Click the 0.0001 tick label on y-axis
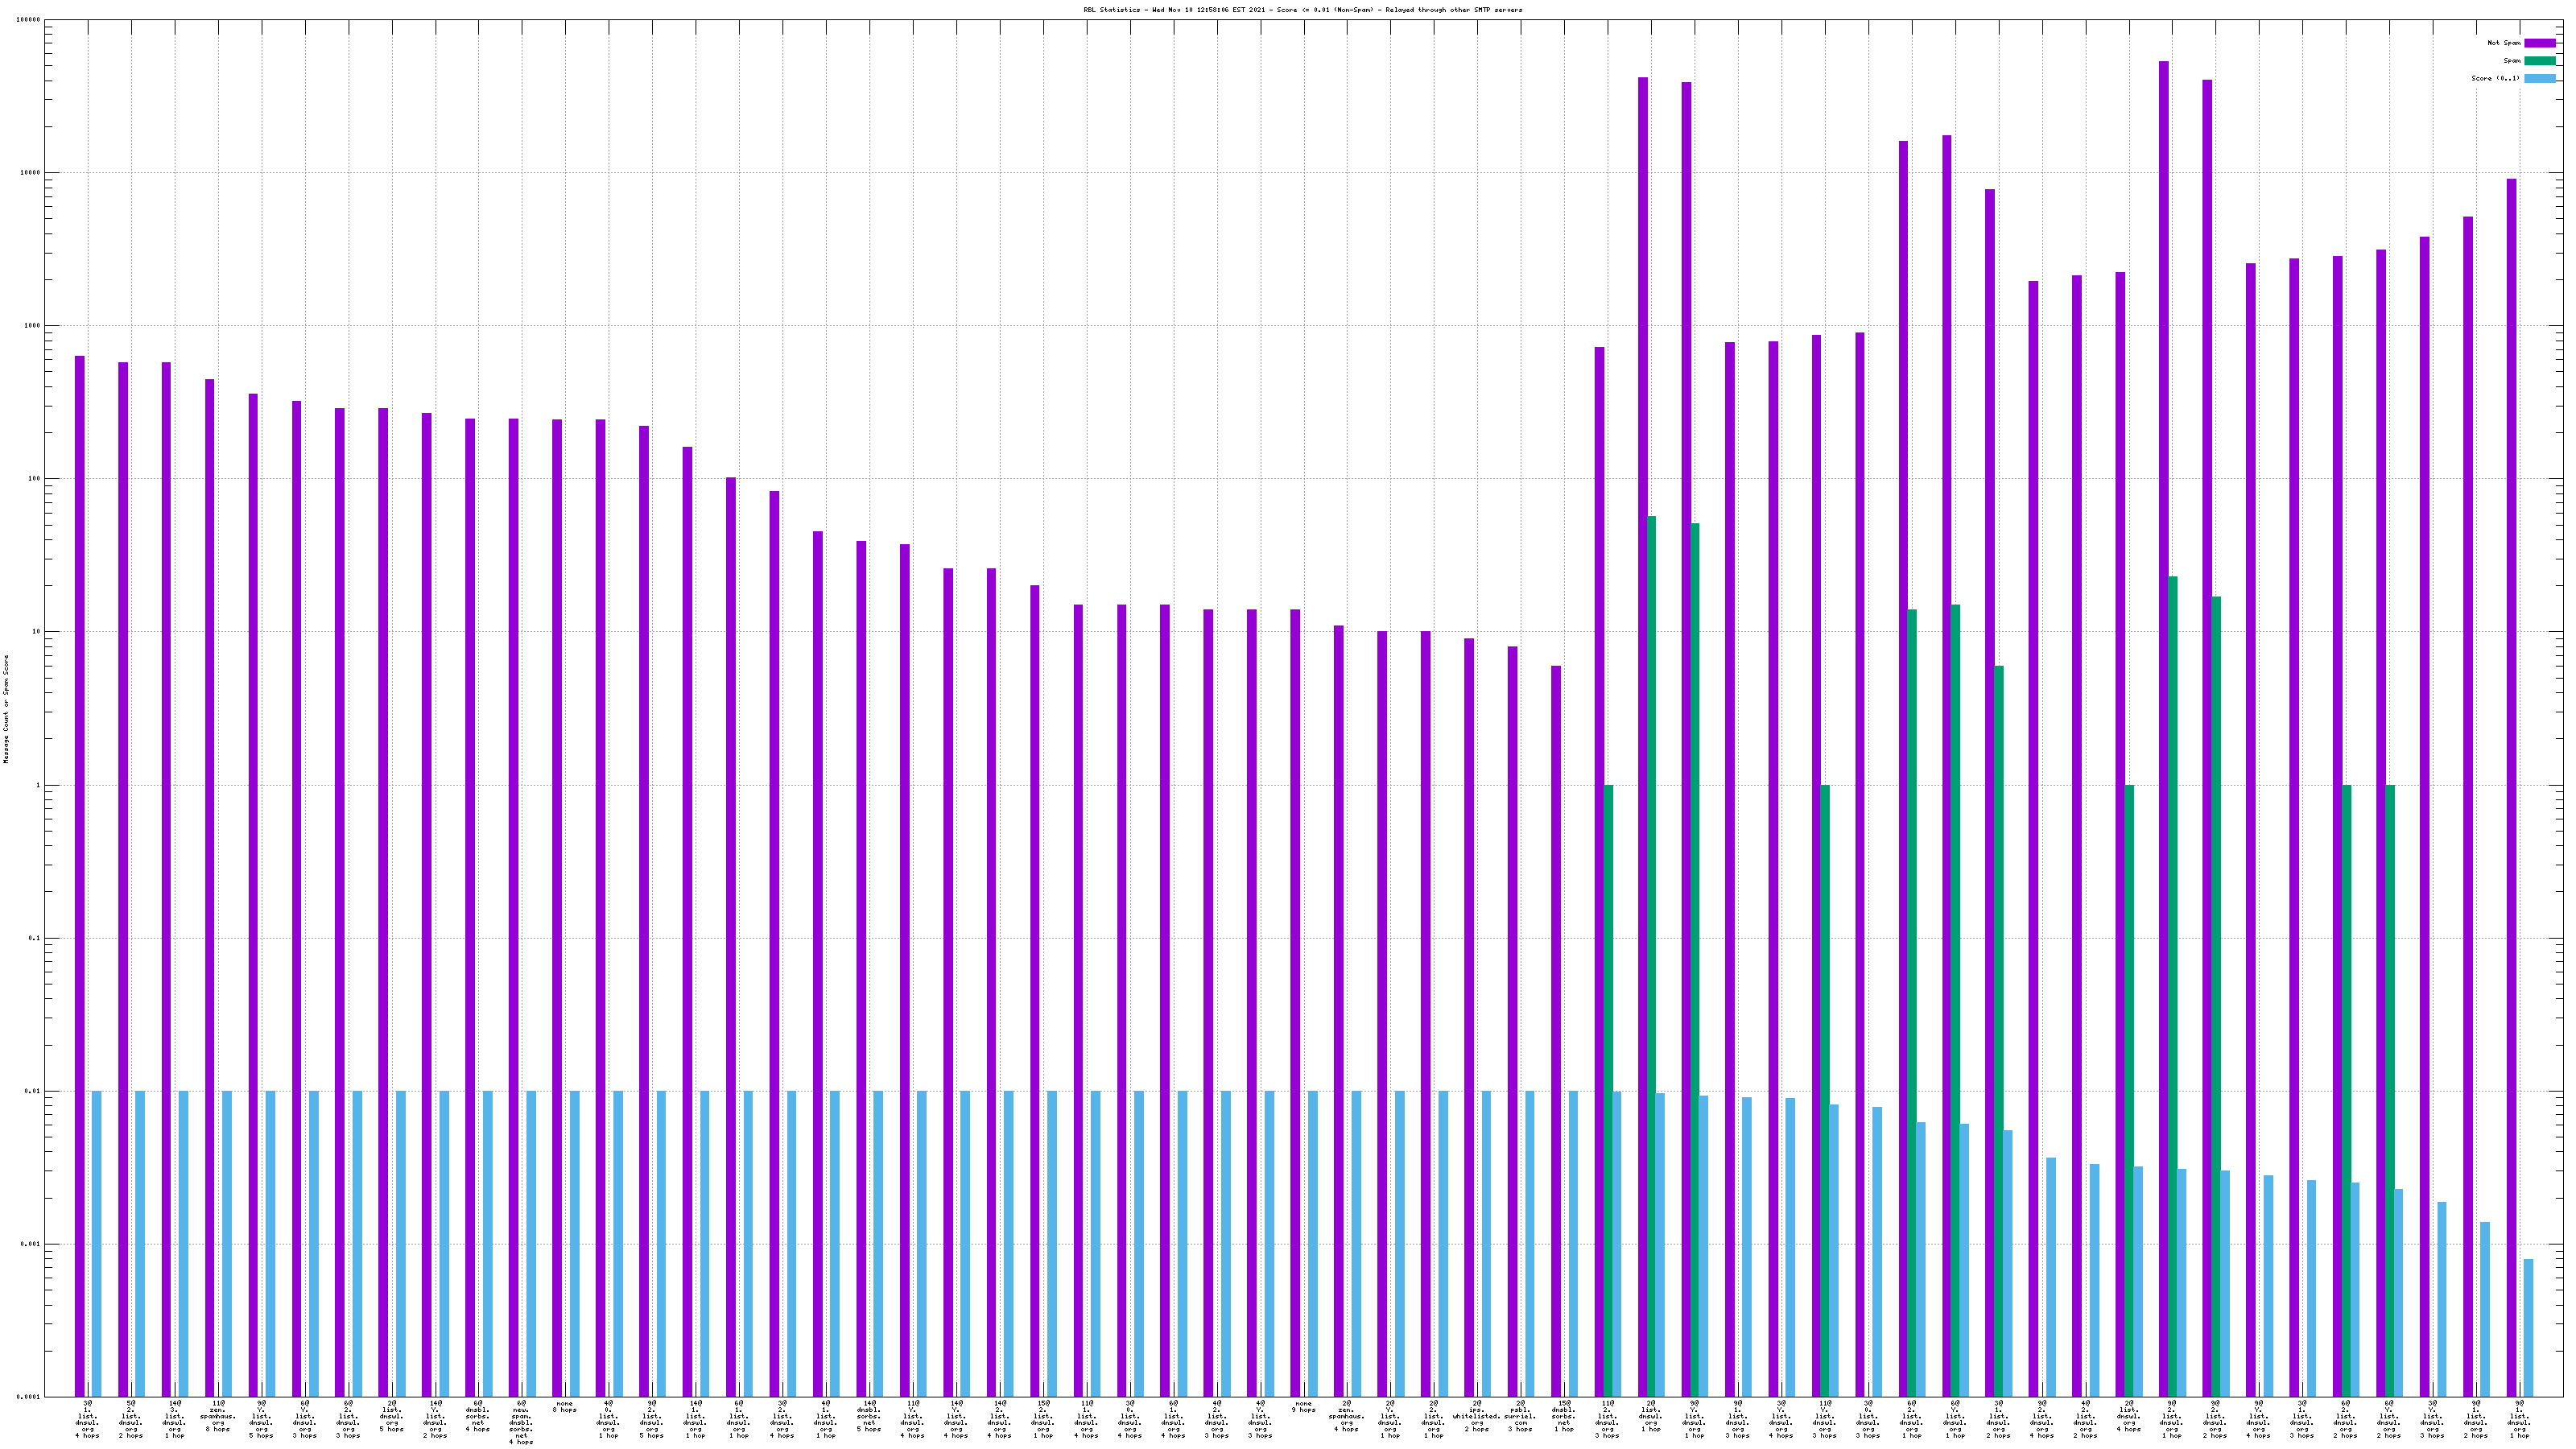The width and height of the screenshot is (2576, 1449). (x=30, y=1397)
